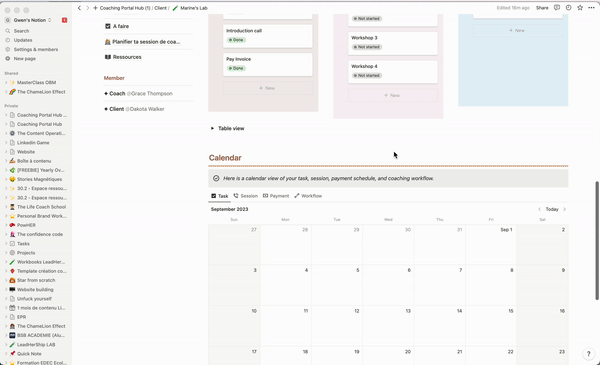Switch to the Workflow calendar tab
Image resolution: width=600 pixels, height=365 pixels.
[x=308, y=196]
